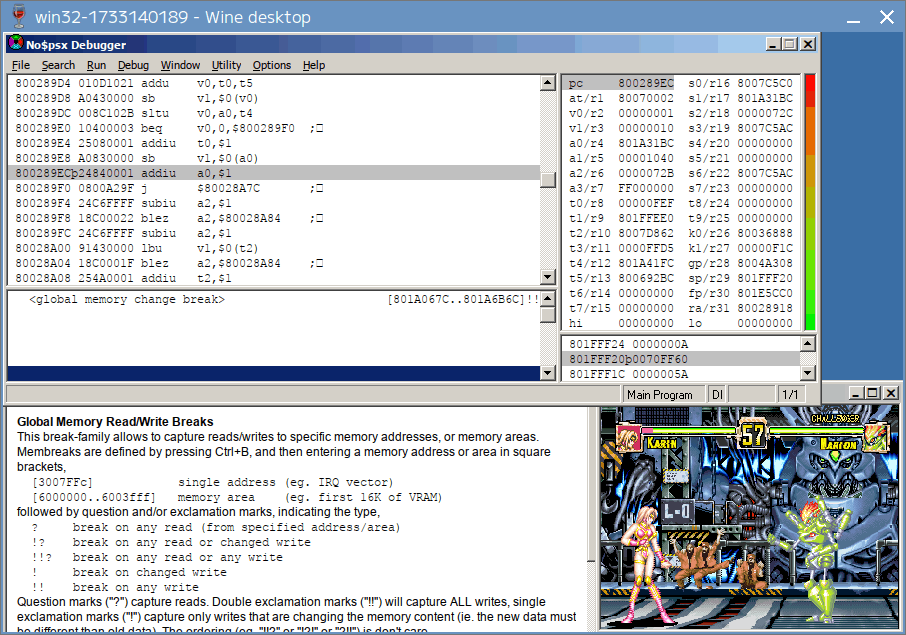906x635 pixels.
Task: Select the global memory change break entry
Action: click(274, 299)
